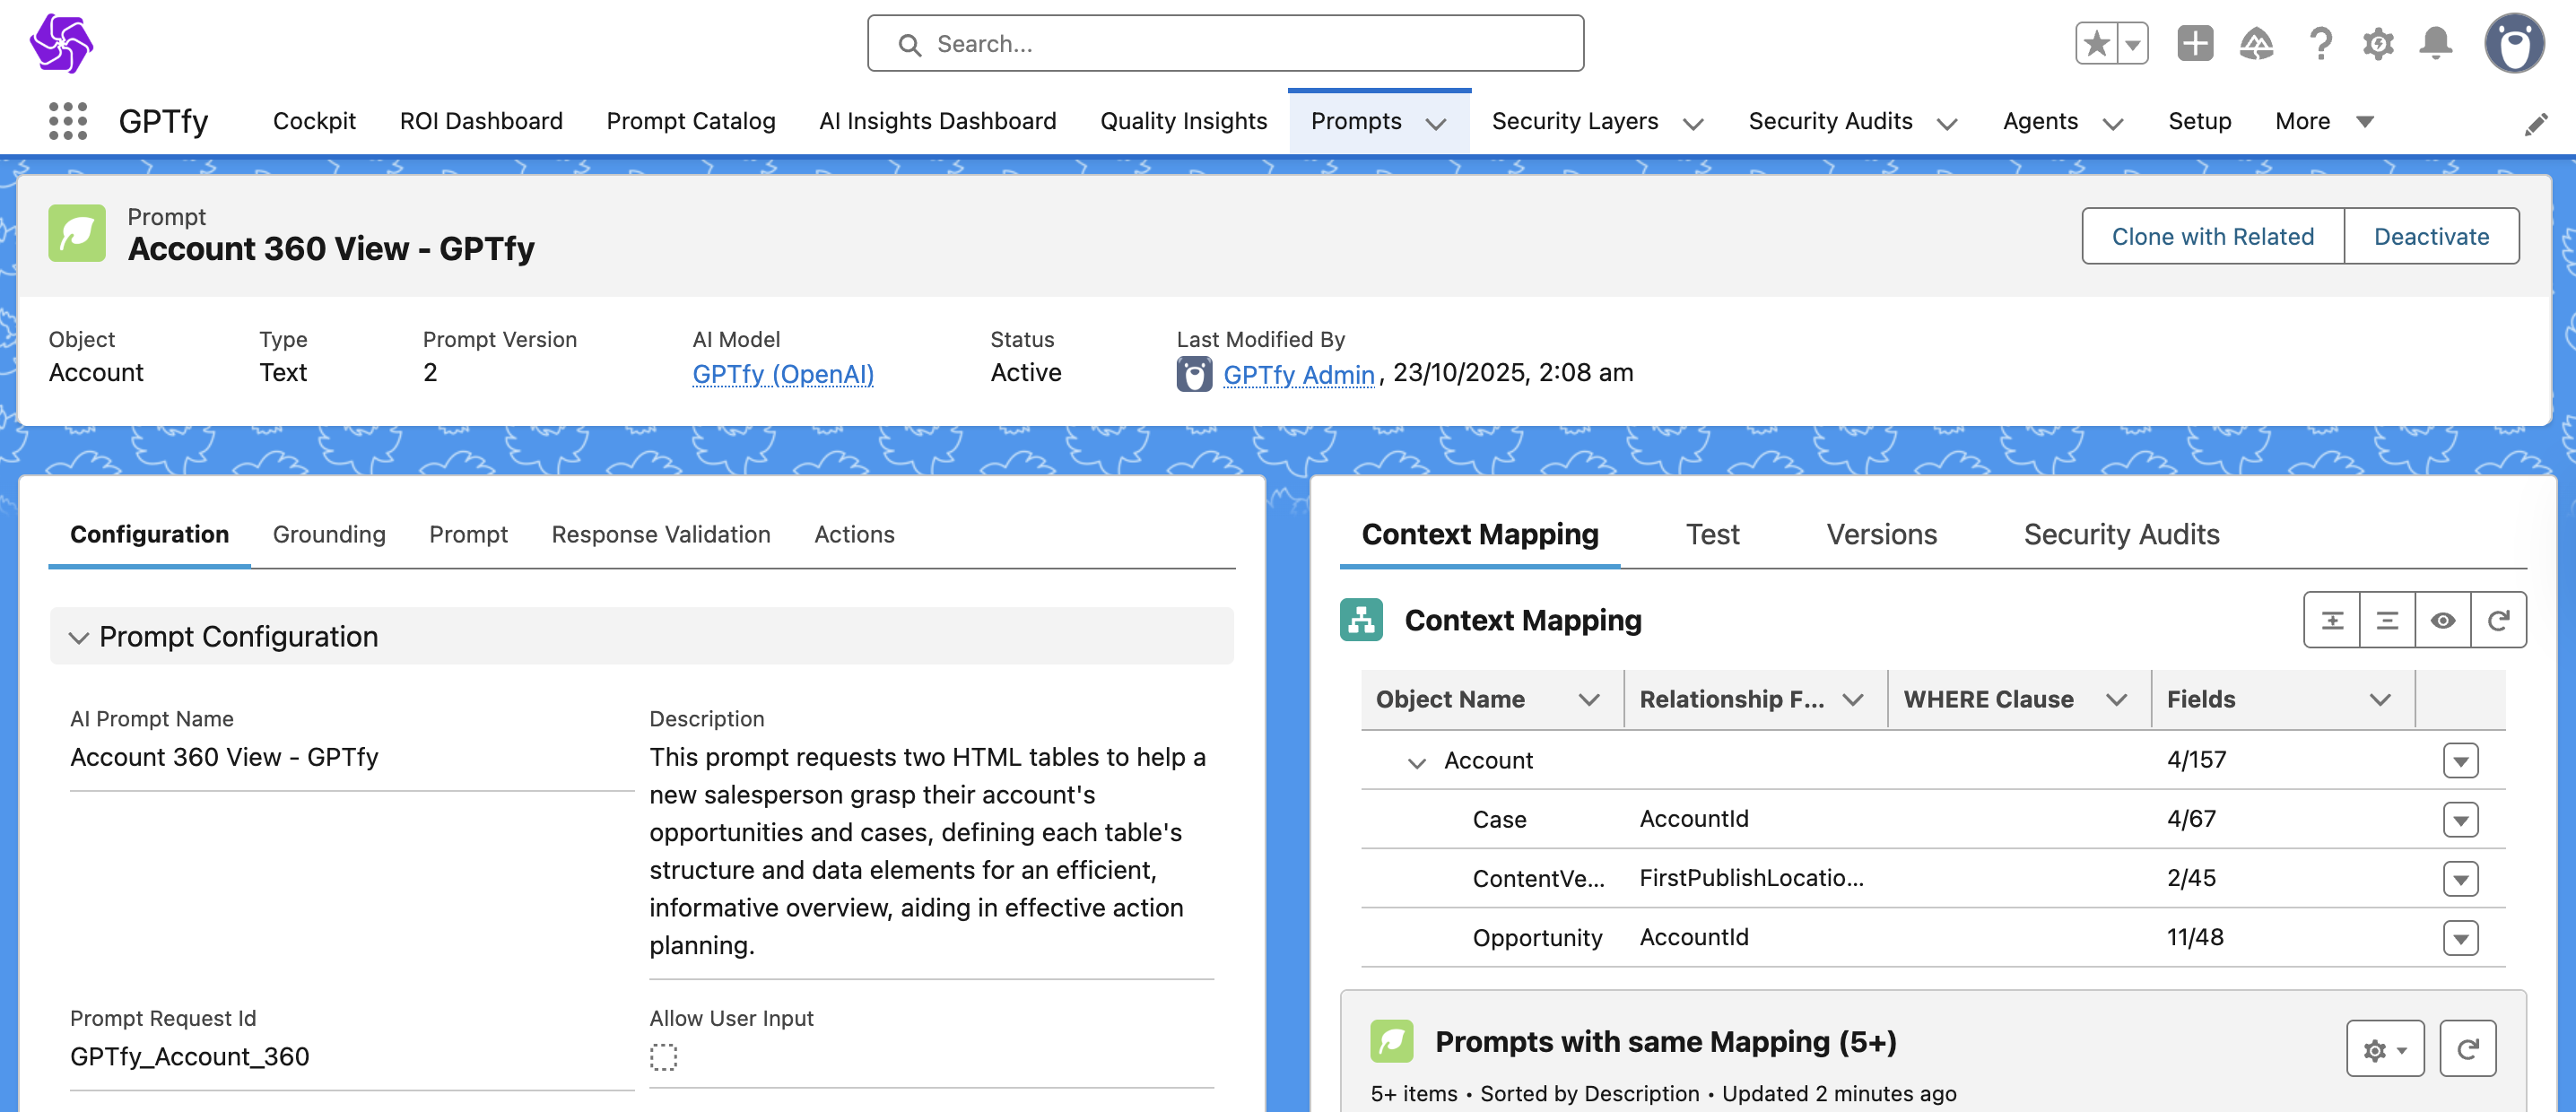Collapse the Account row in mapping tree

tap(1416, 762)
